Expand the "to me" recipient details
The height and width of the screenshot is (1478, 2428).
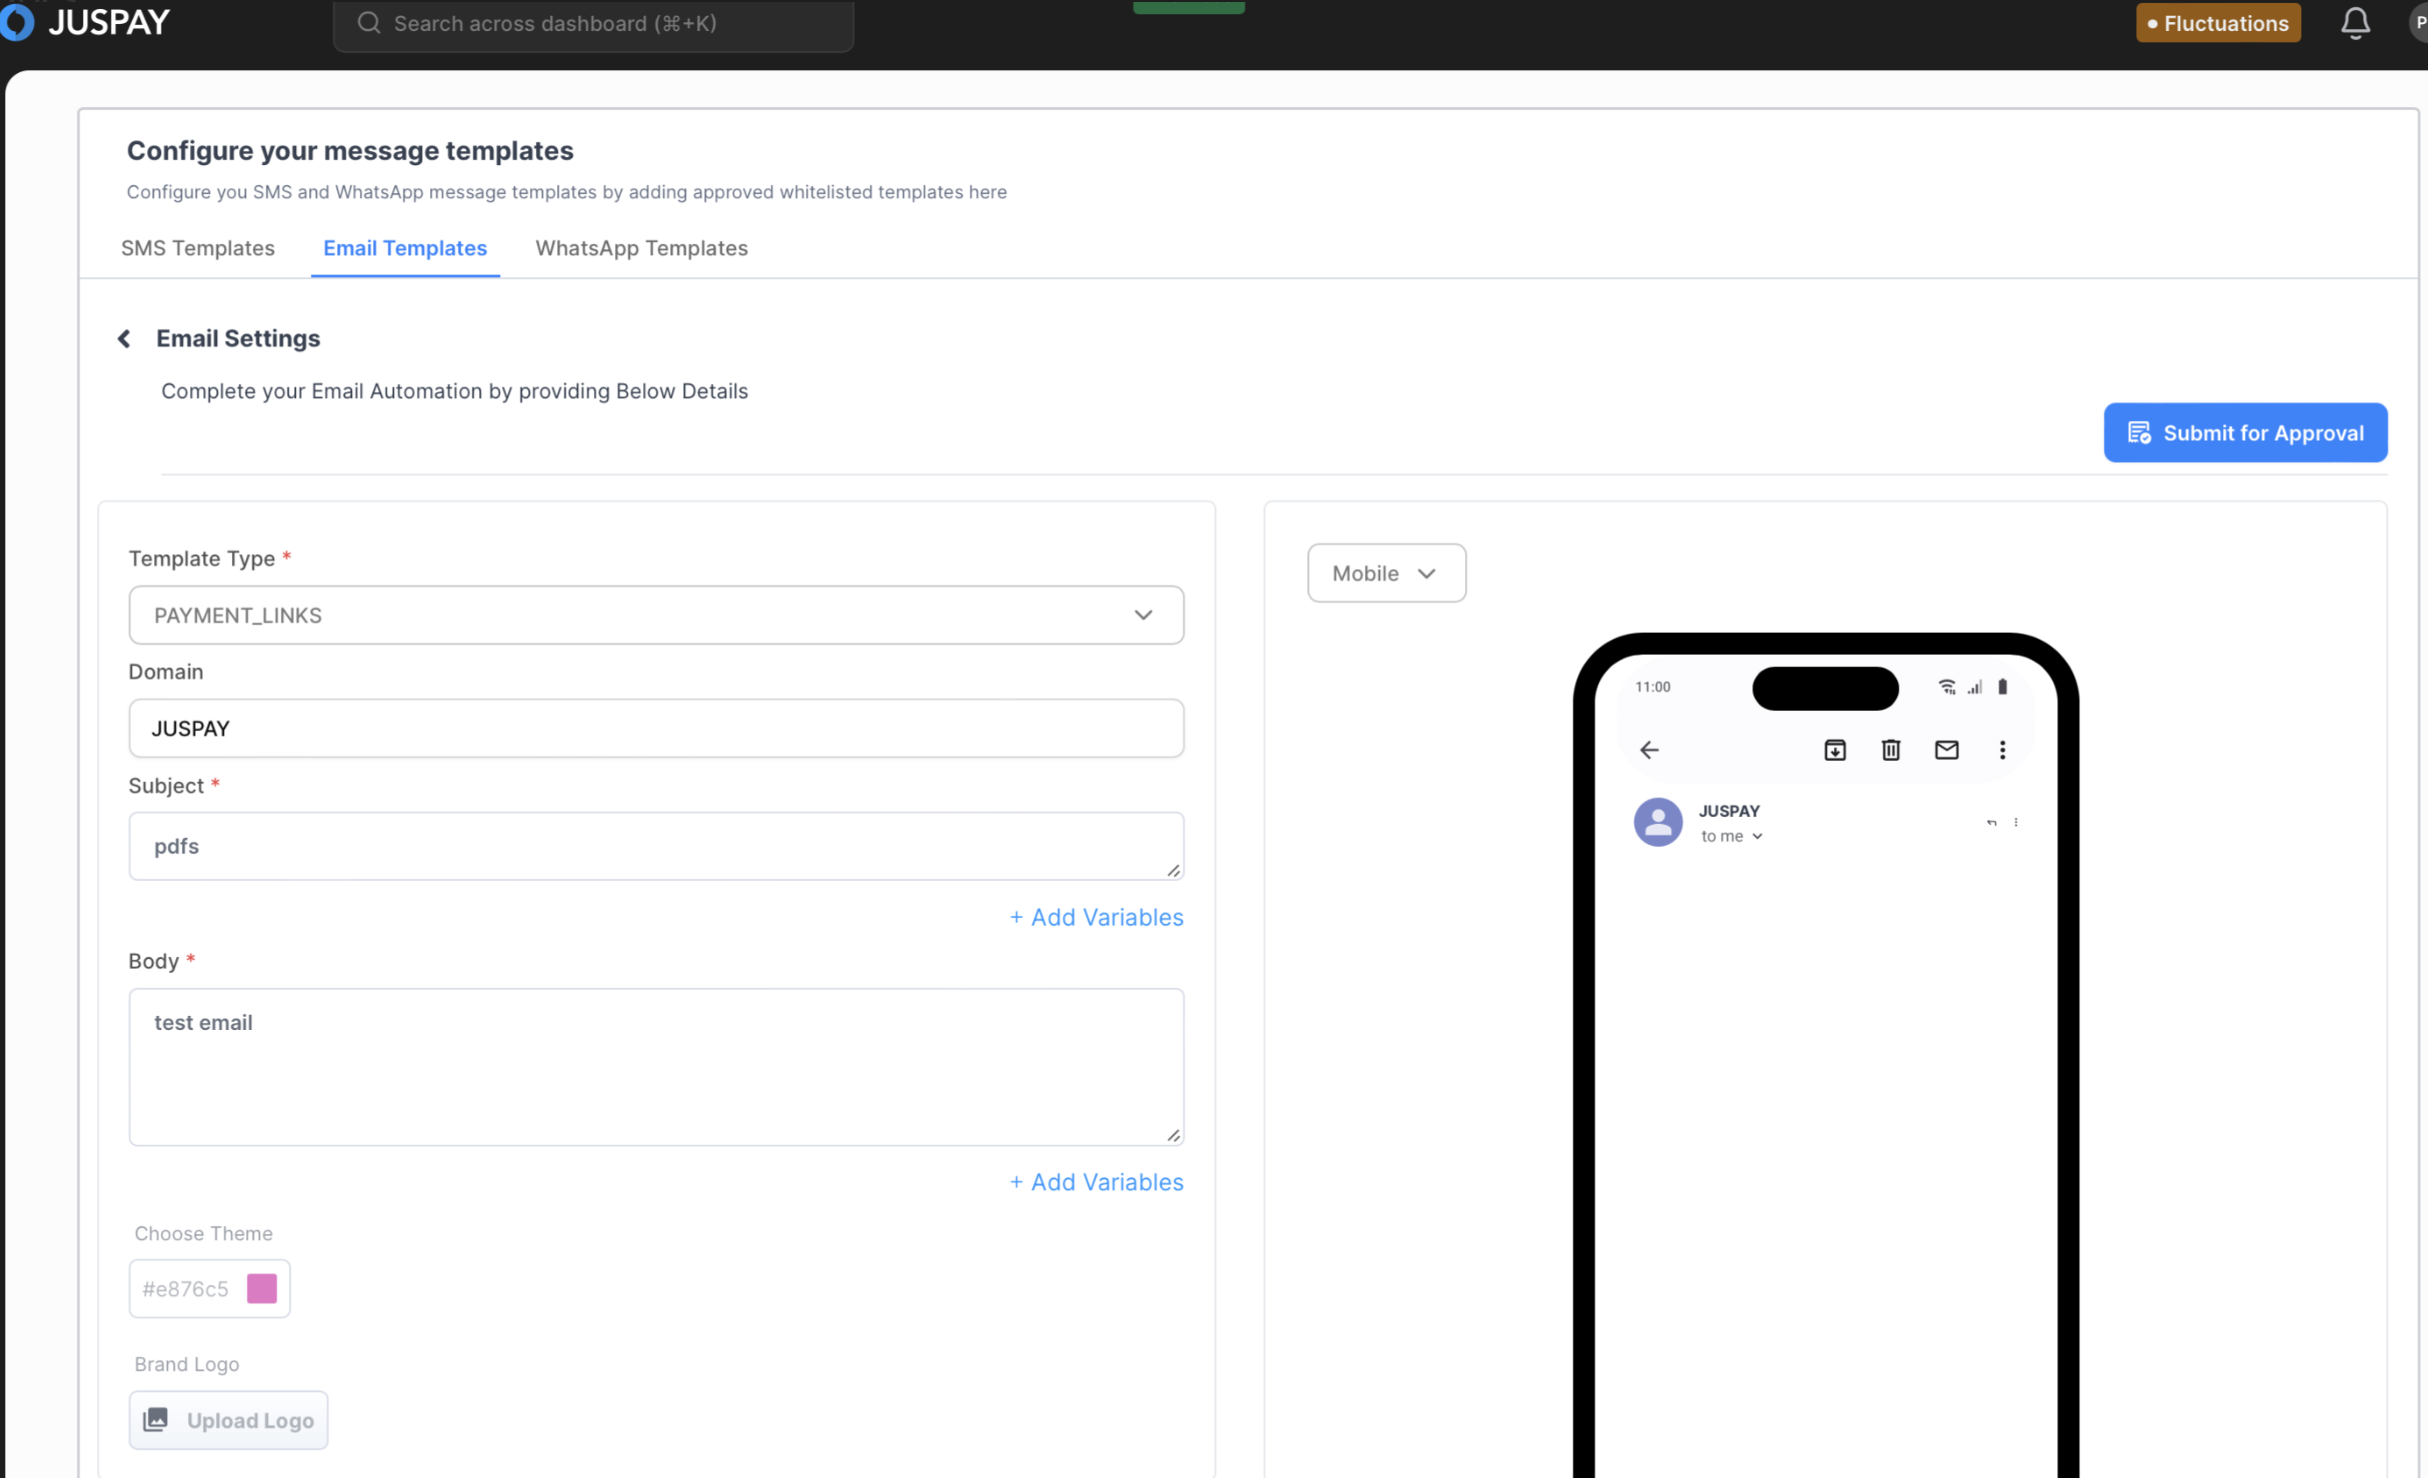[x=1731, y=836]
